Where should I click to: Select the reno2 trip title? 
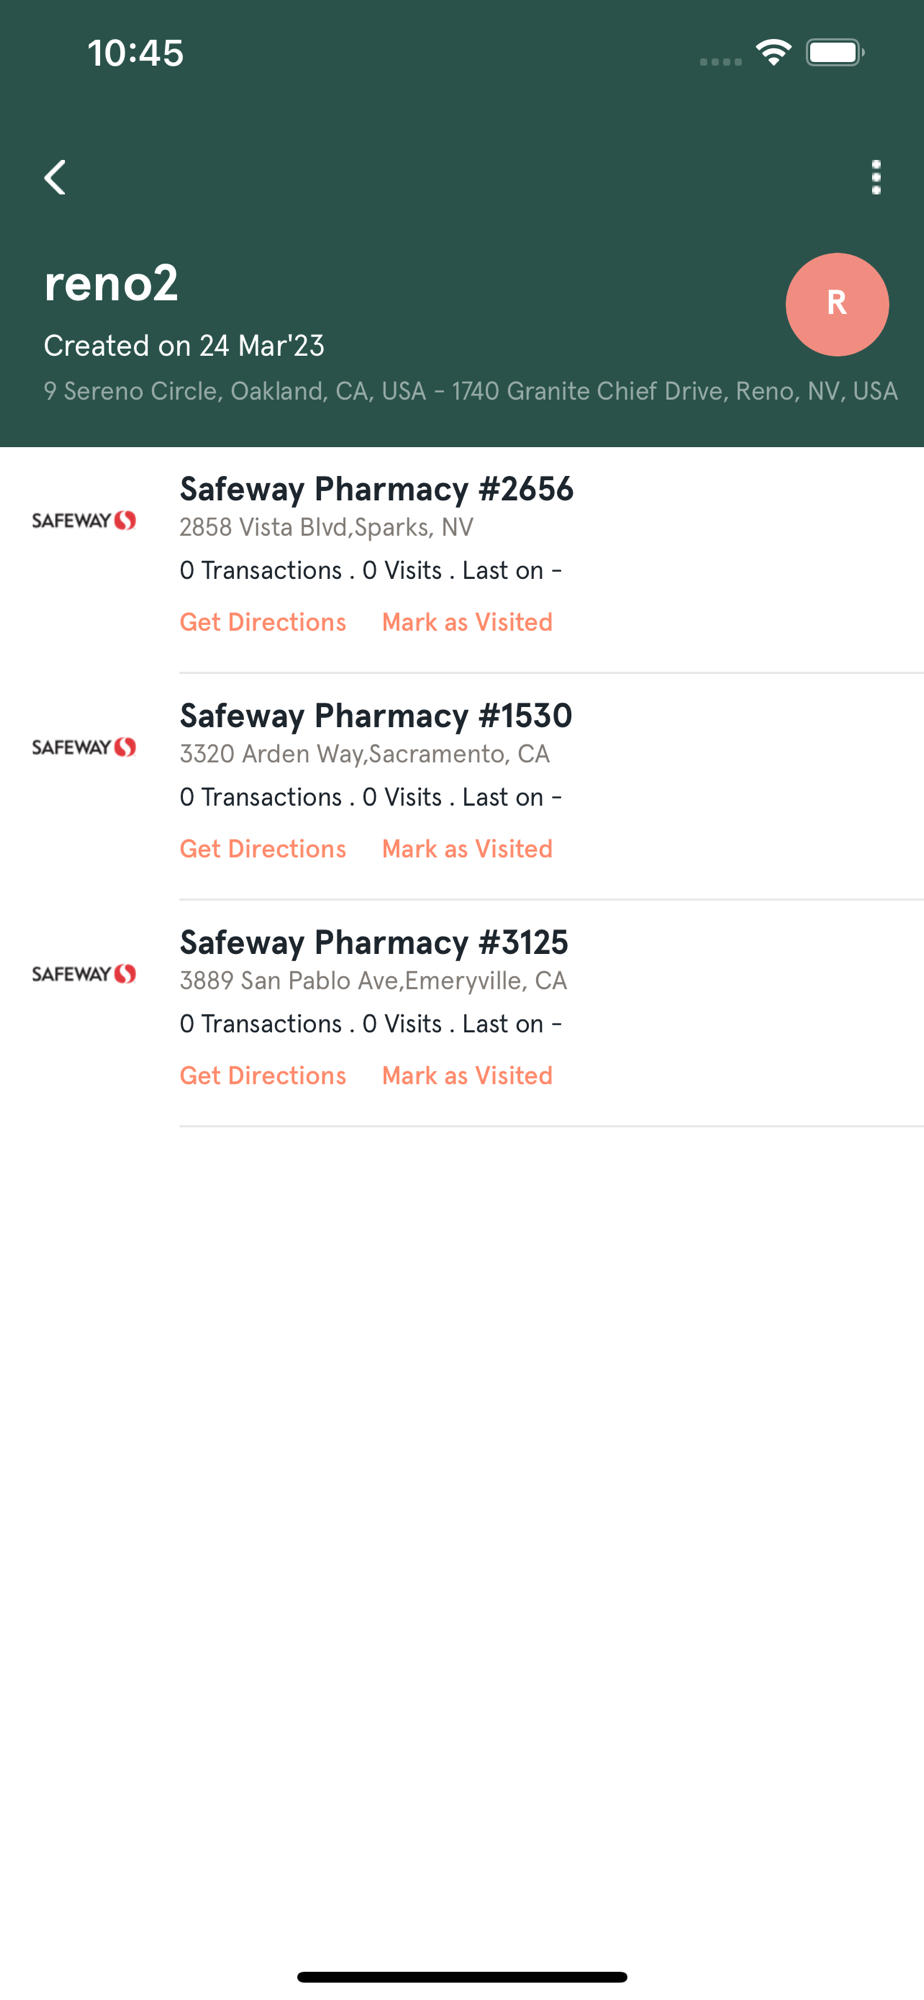(111, 283)
